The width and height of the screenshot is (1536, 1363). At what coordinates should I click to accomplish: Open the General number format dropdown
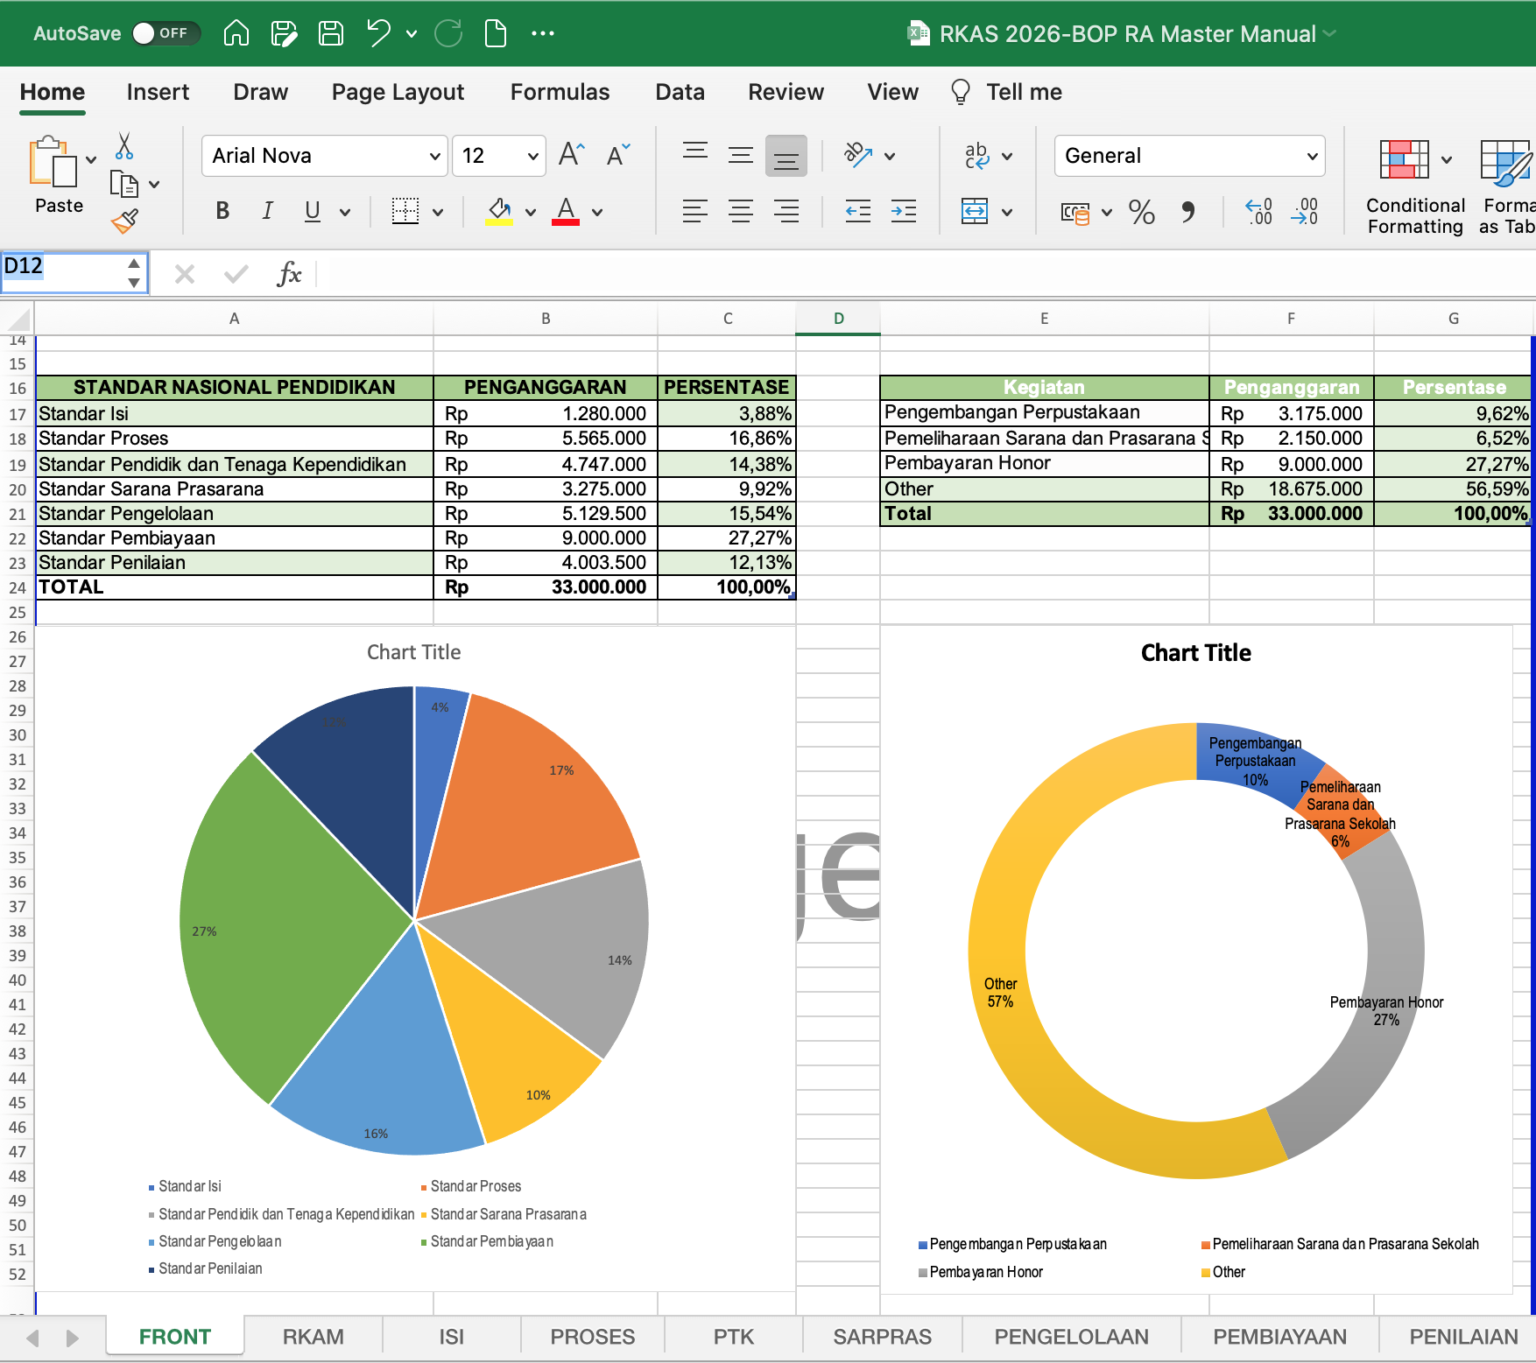[x=1189, y=155]
